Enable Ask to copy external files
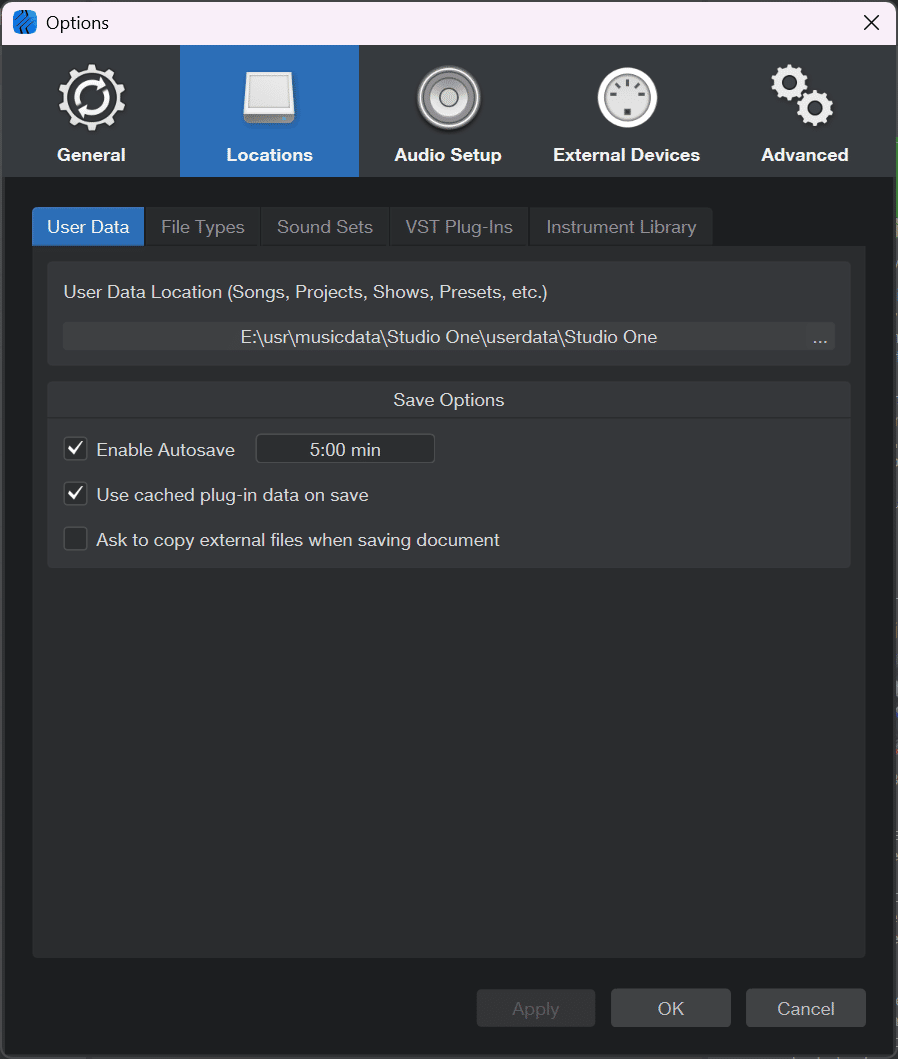The height and width of the screenshot is (1059, 898). click(x=76, y=539)
